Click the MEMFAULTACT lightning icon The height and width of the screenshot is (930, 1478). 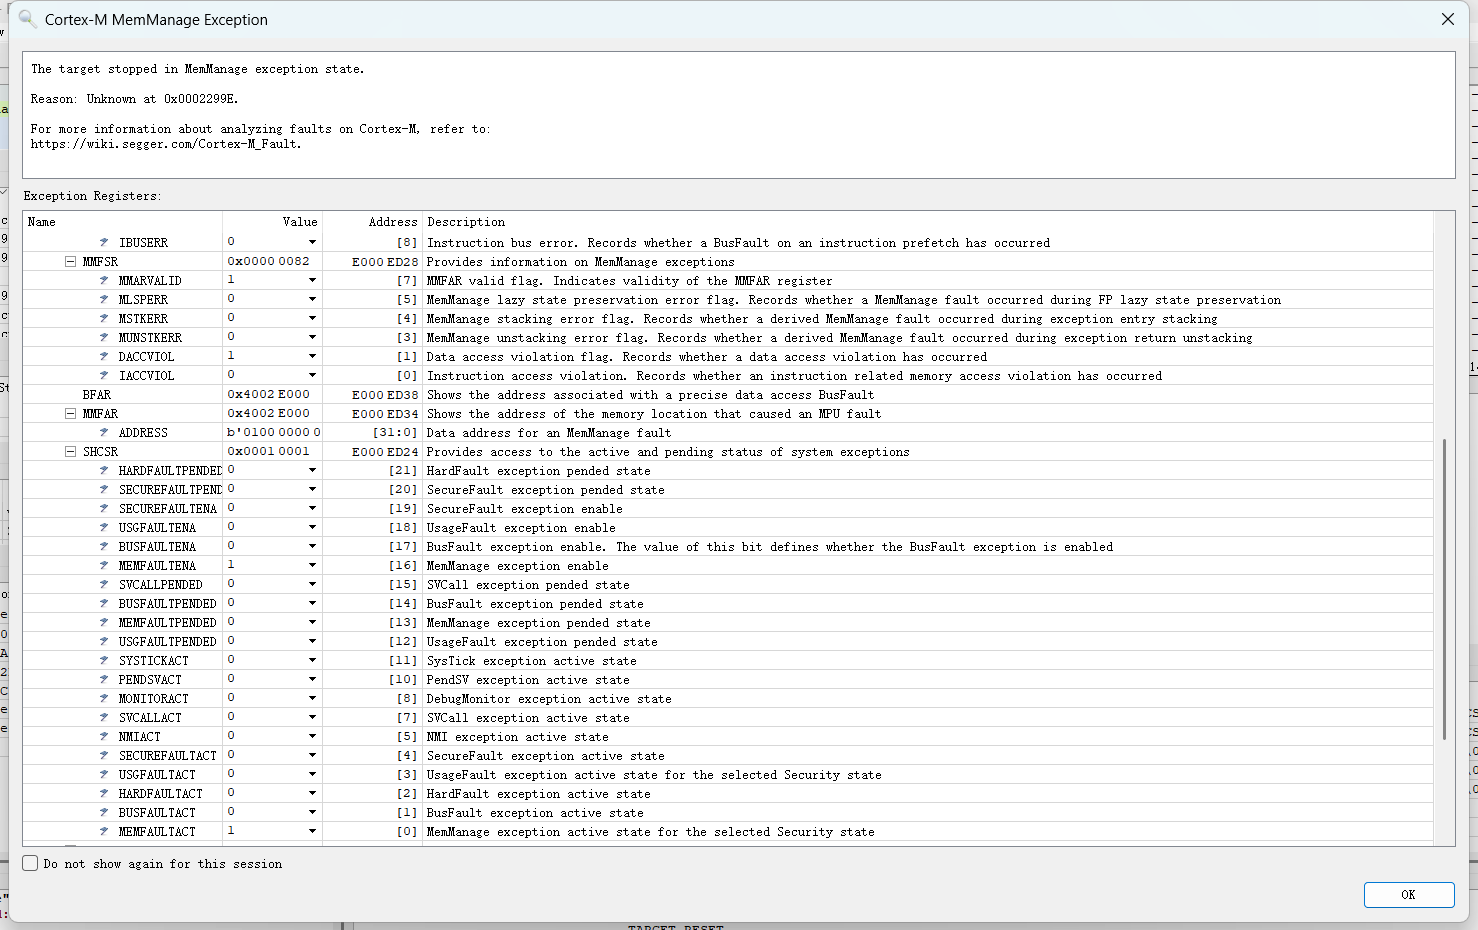pyautogui.click(x=104, y=831)
